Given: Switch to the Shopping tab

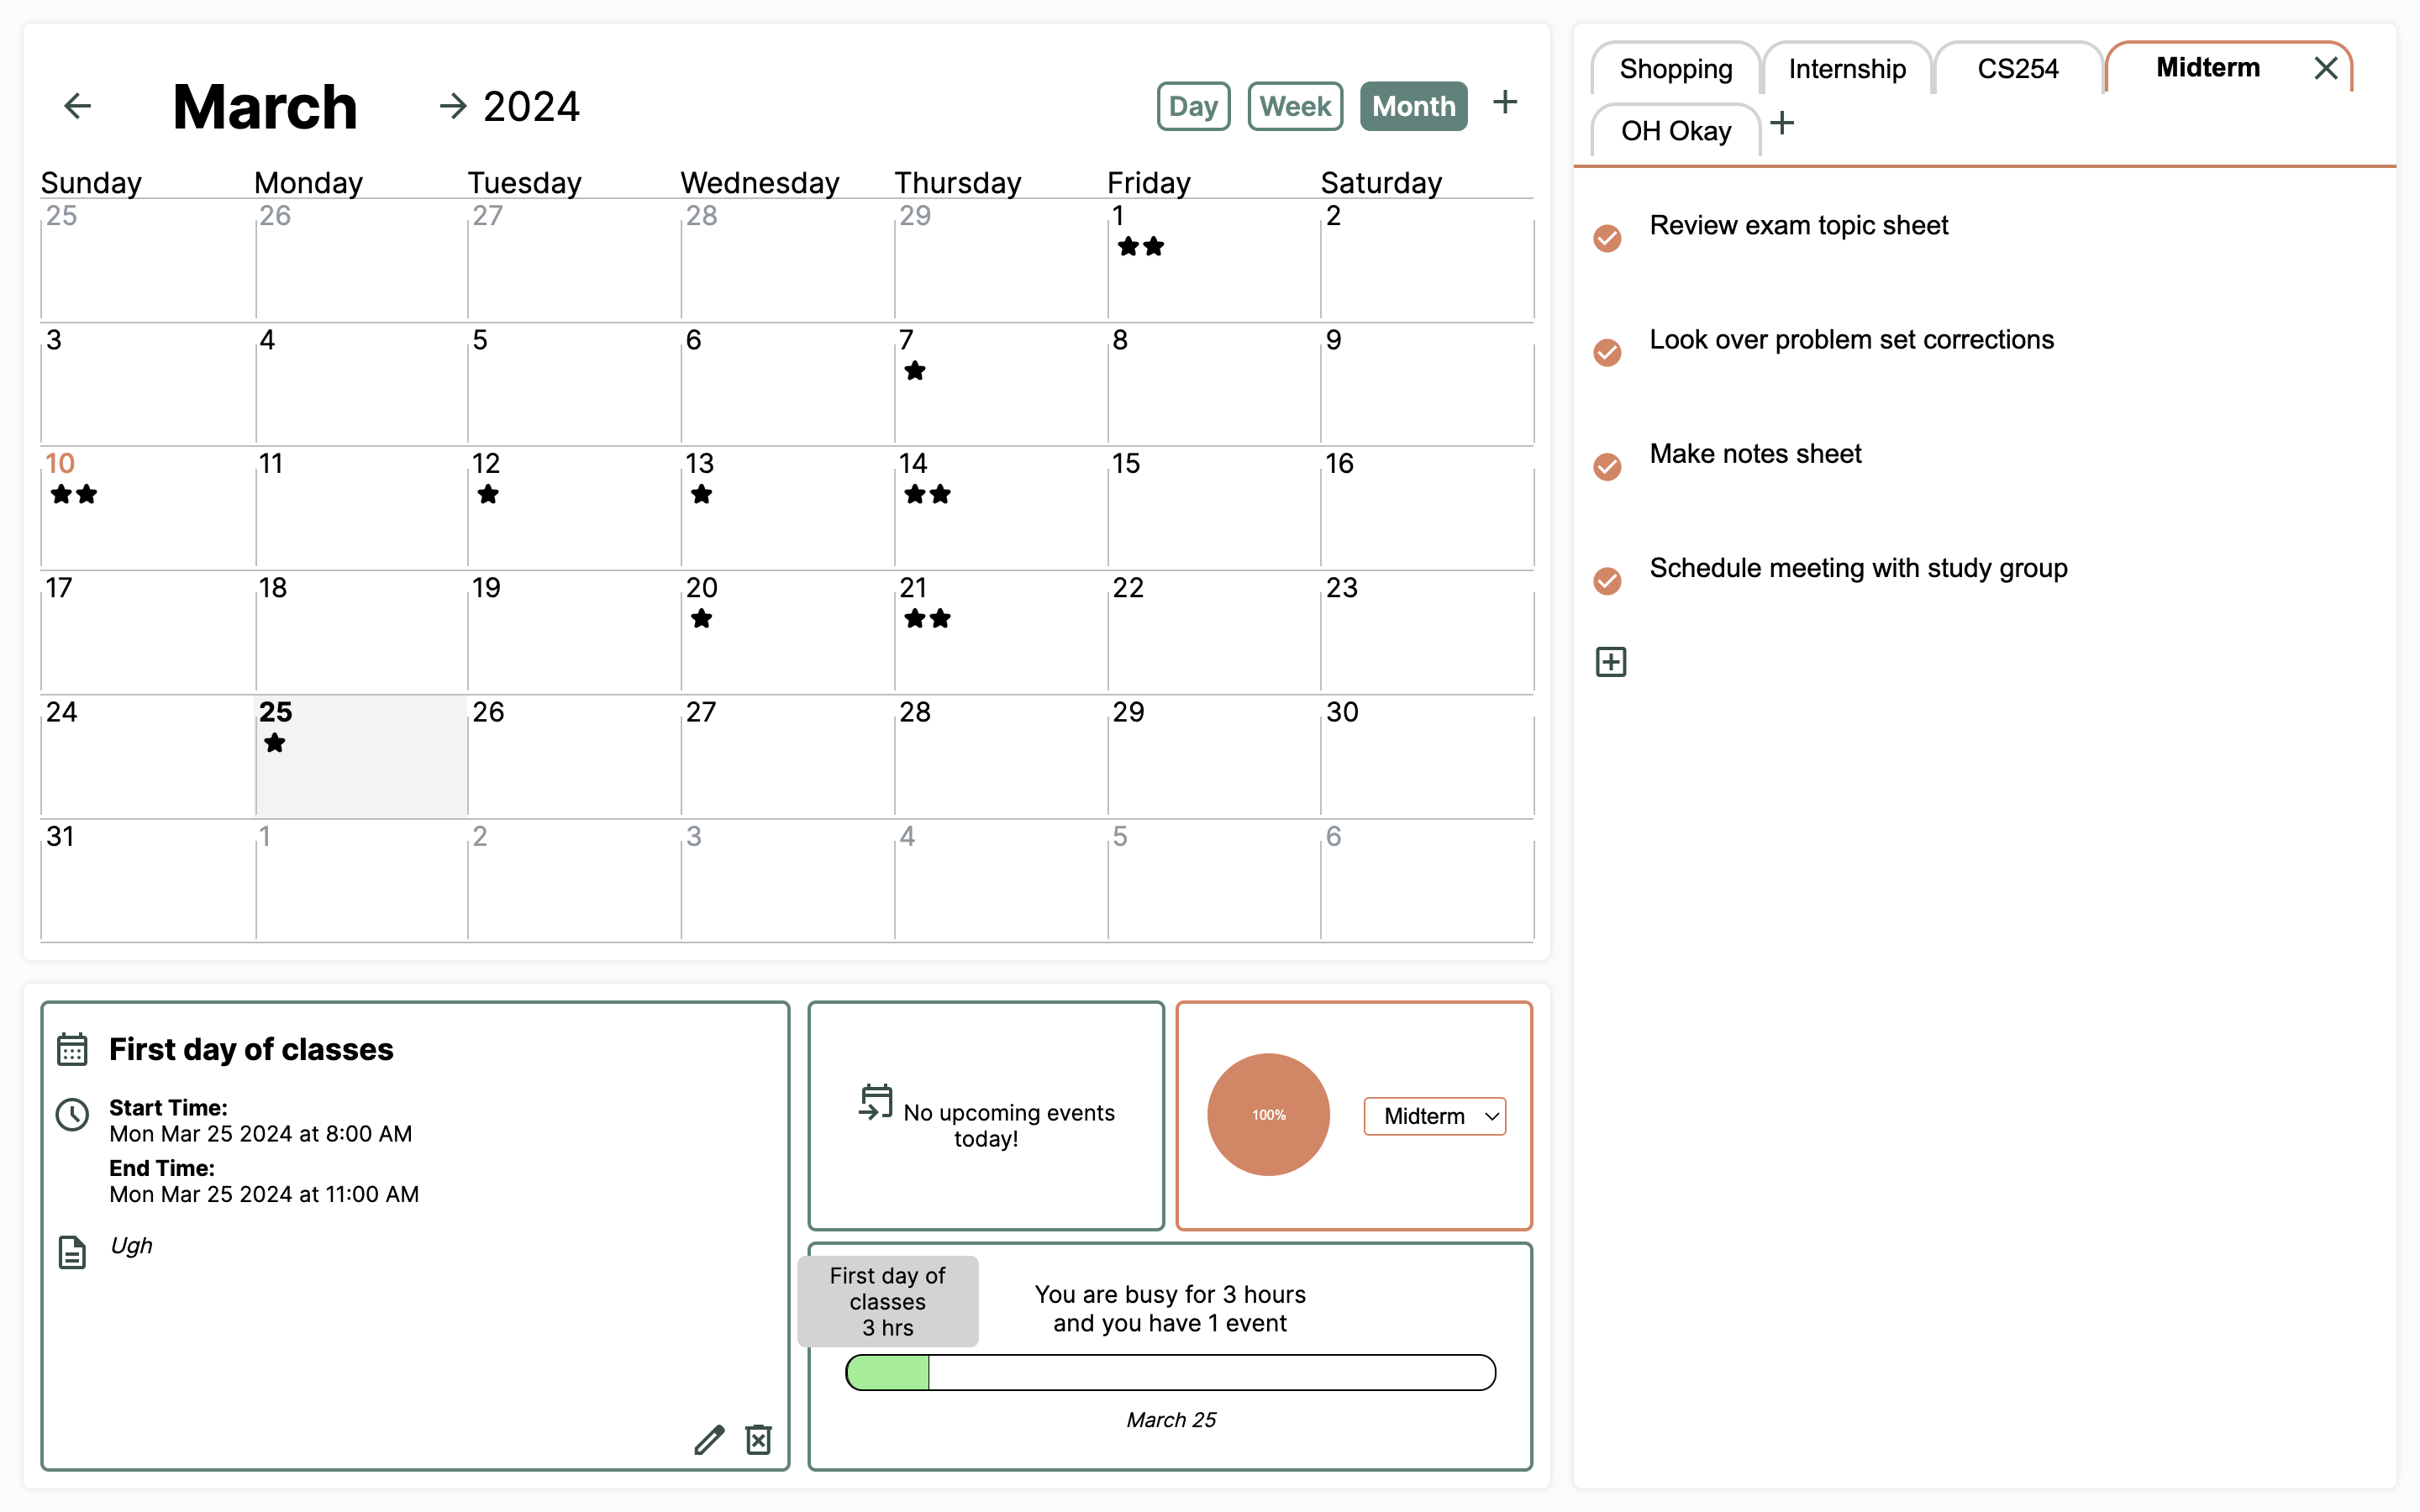Looking at the screenshot, I should click(x=1675, y=69).
